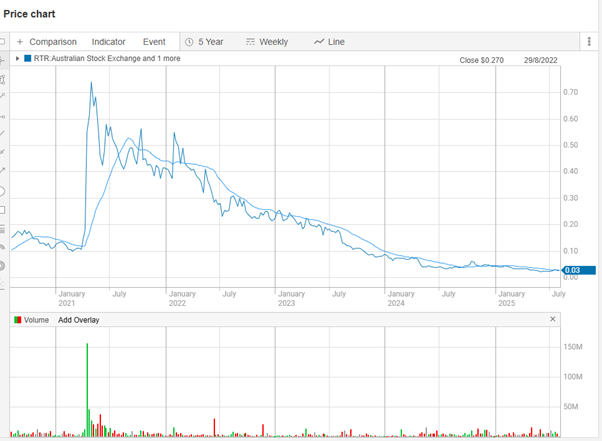Click the red-green Volume color swatch
The height and width of the screenshot is (441, 602).
click(x=17, y=320)
